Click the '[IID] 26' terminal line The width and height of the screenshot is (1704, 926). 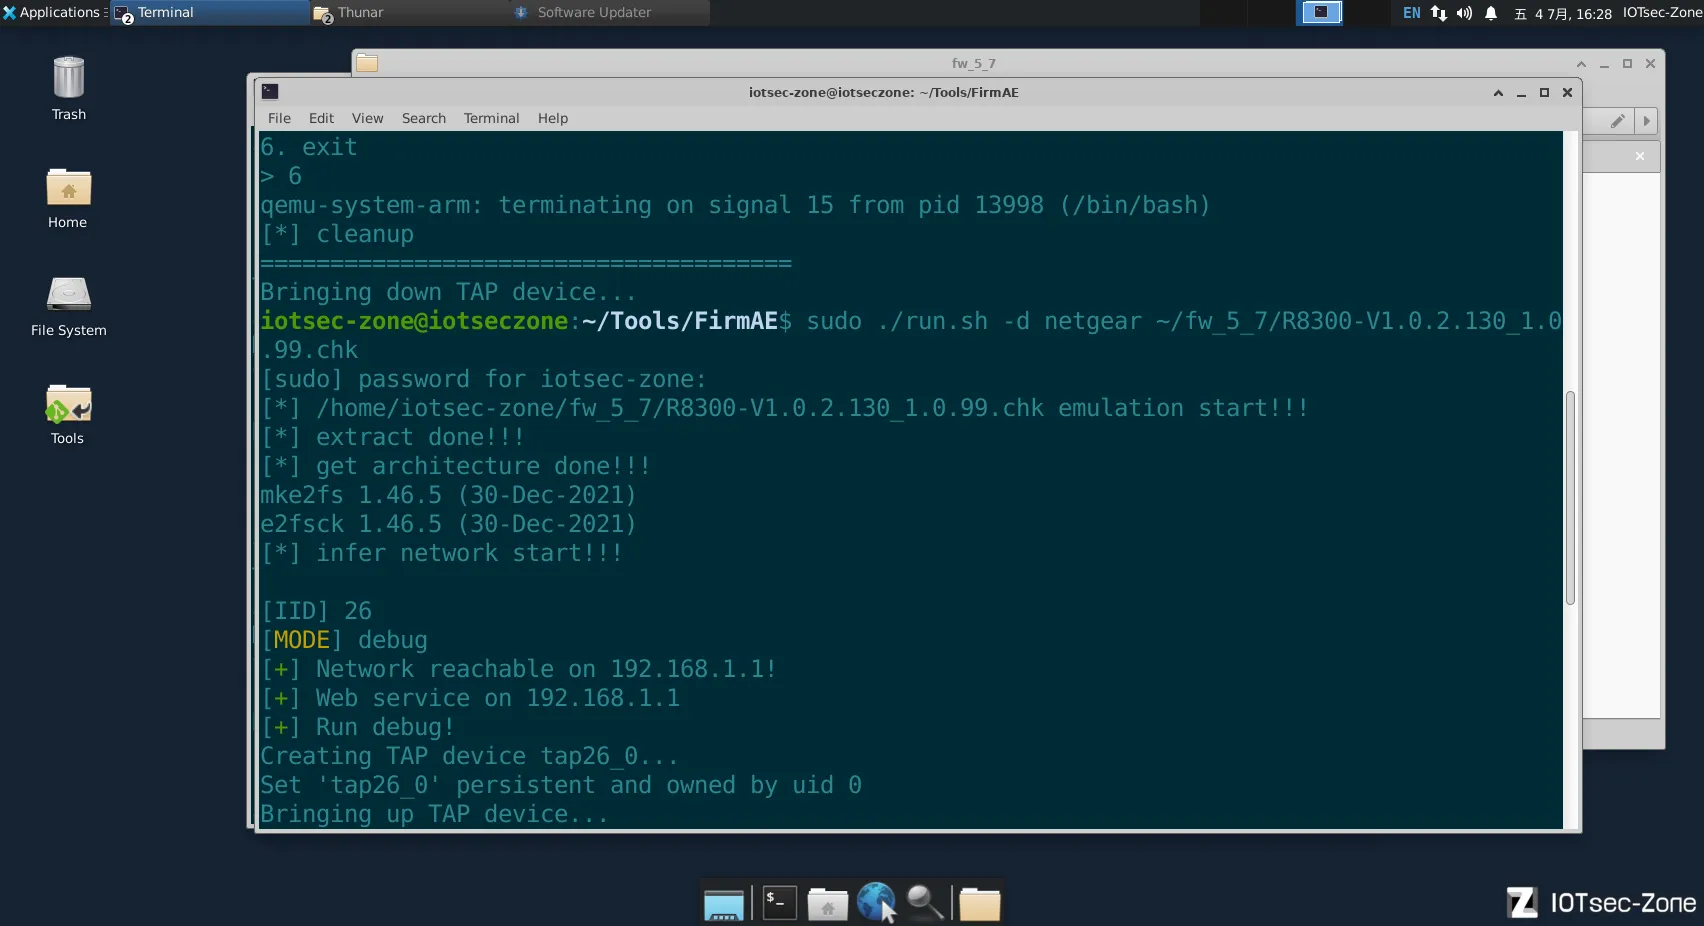[x=316, y=611]
